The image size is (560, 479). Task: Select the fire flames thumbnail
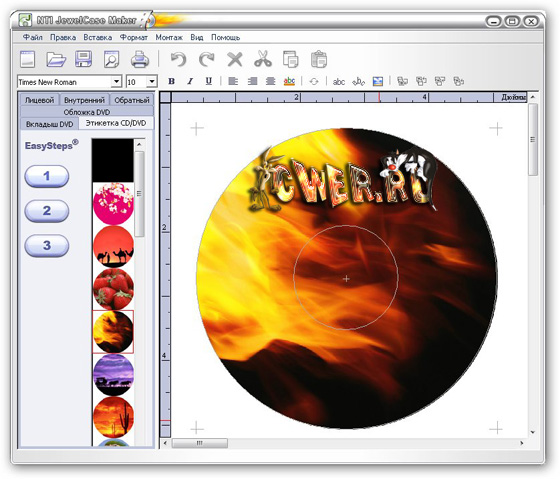tap(113, 332)
